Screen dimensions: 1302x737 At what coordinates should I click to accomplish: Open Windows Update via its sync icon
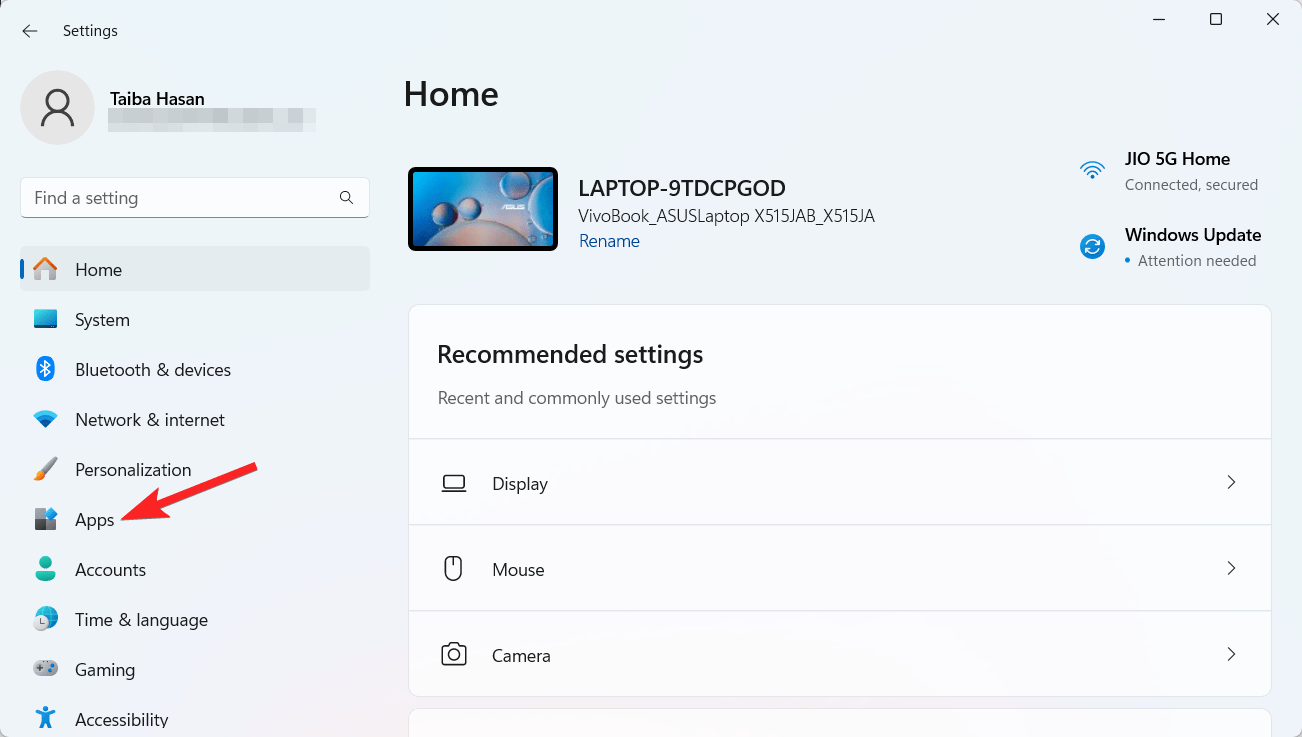[x=1092, y=246]
